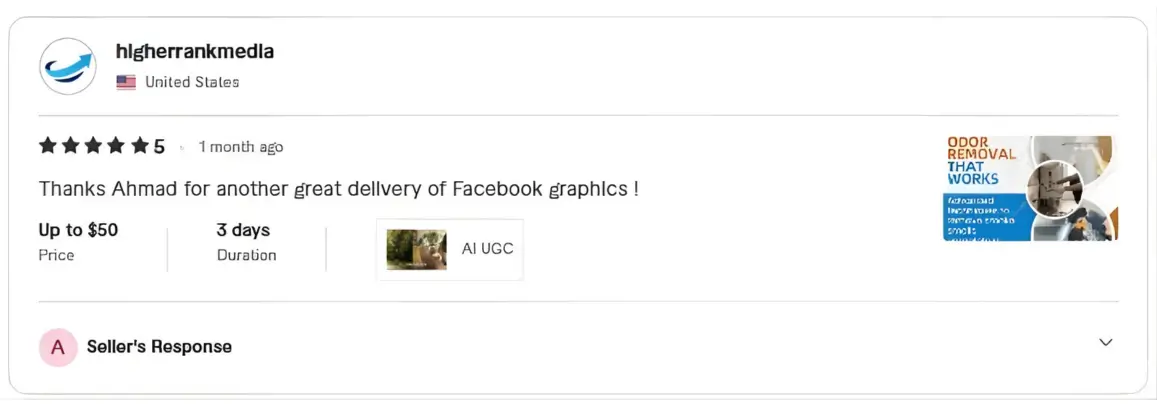Screen dimensions: 1157x406
Task: Select the third rating star
Action: [94, 147]
